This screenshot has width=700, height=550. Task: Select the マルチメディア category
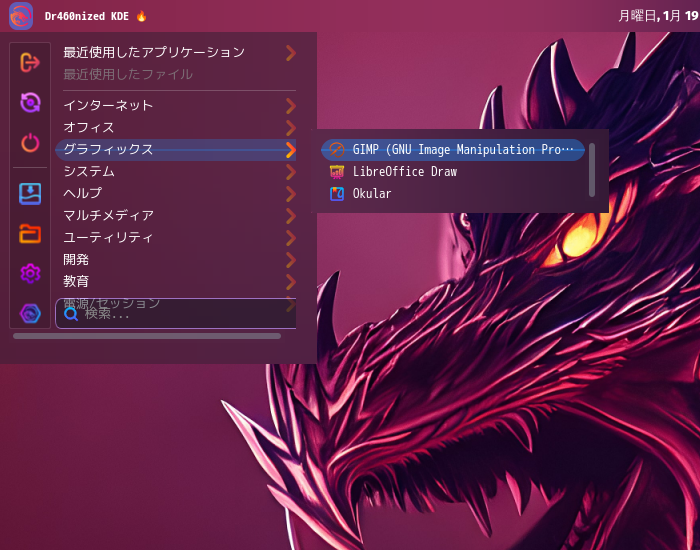(175, 216)
